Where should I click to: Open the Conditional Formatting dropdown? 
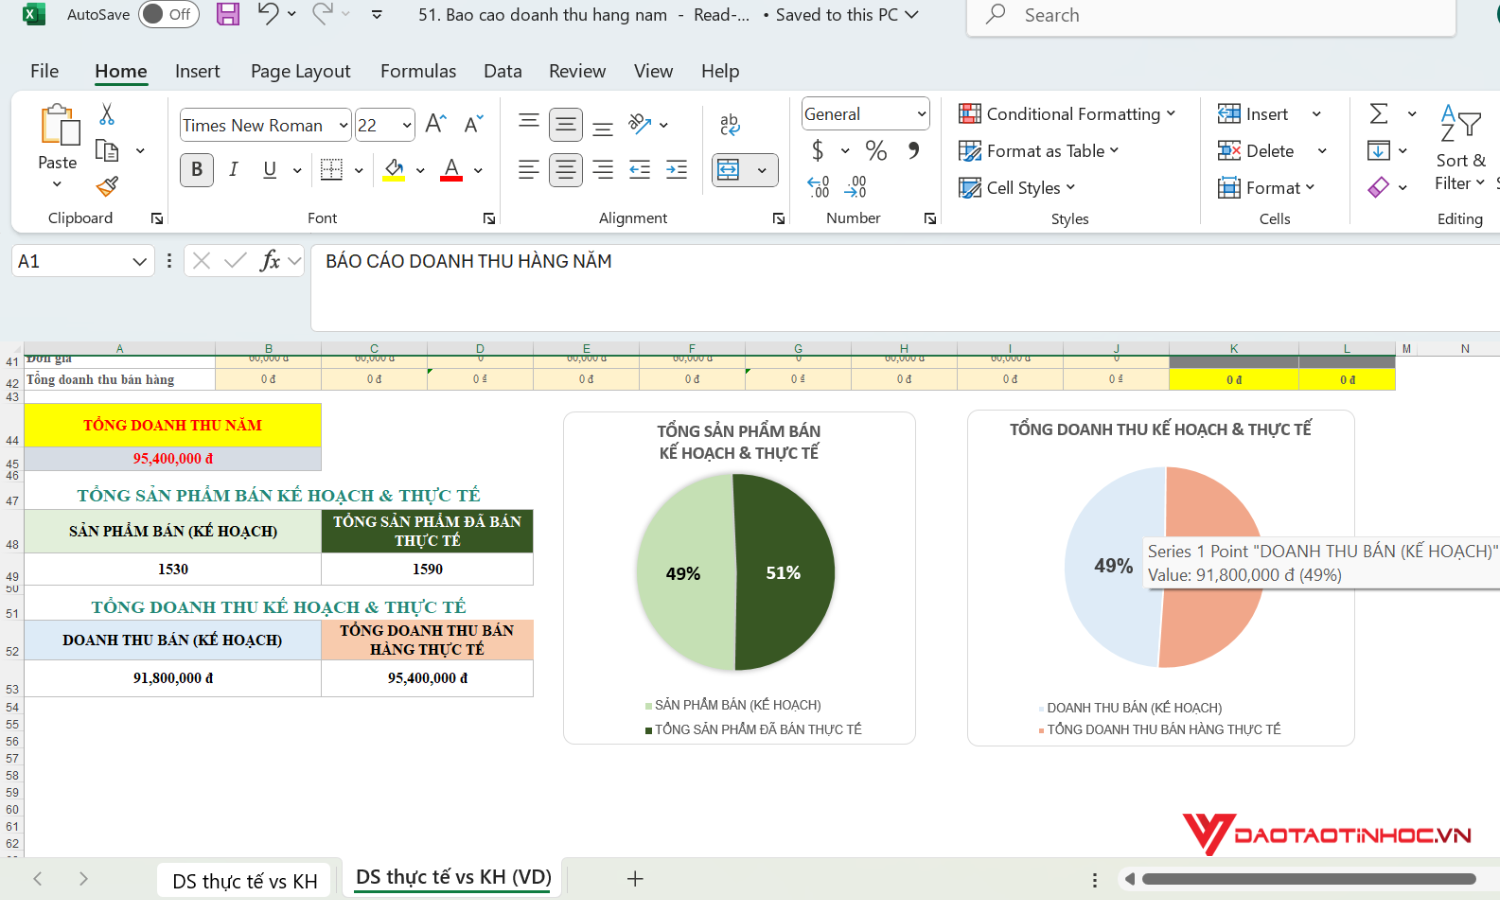click(1067, 114)
